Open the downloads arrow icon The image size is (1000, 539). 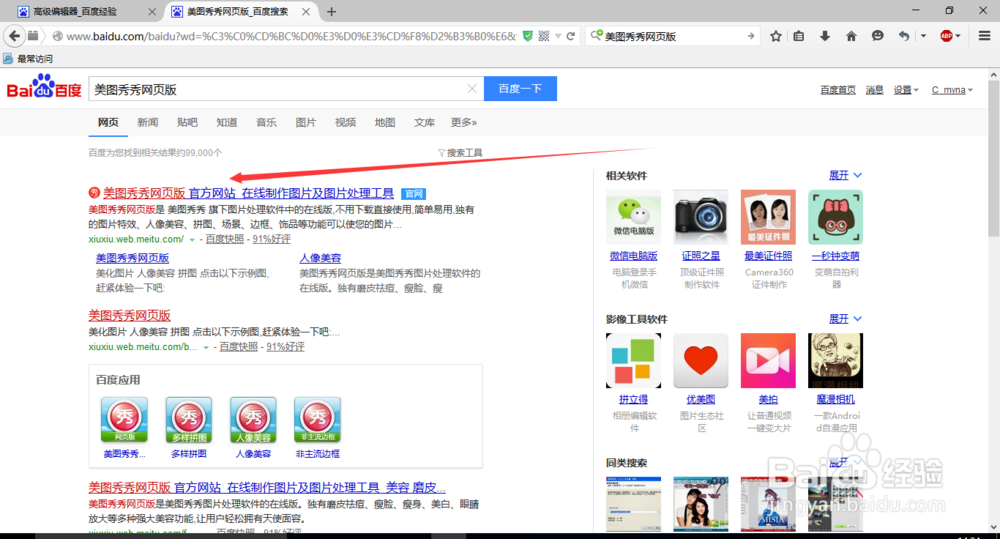[x=825, y=36]
